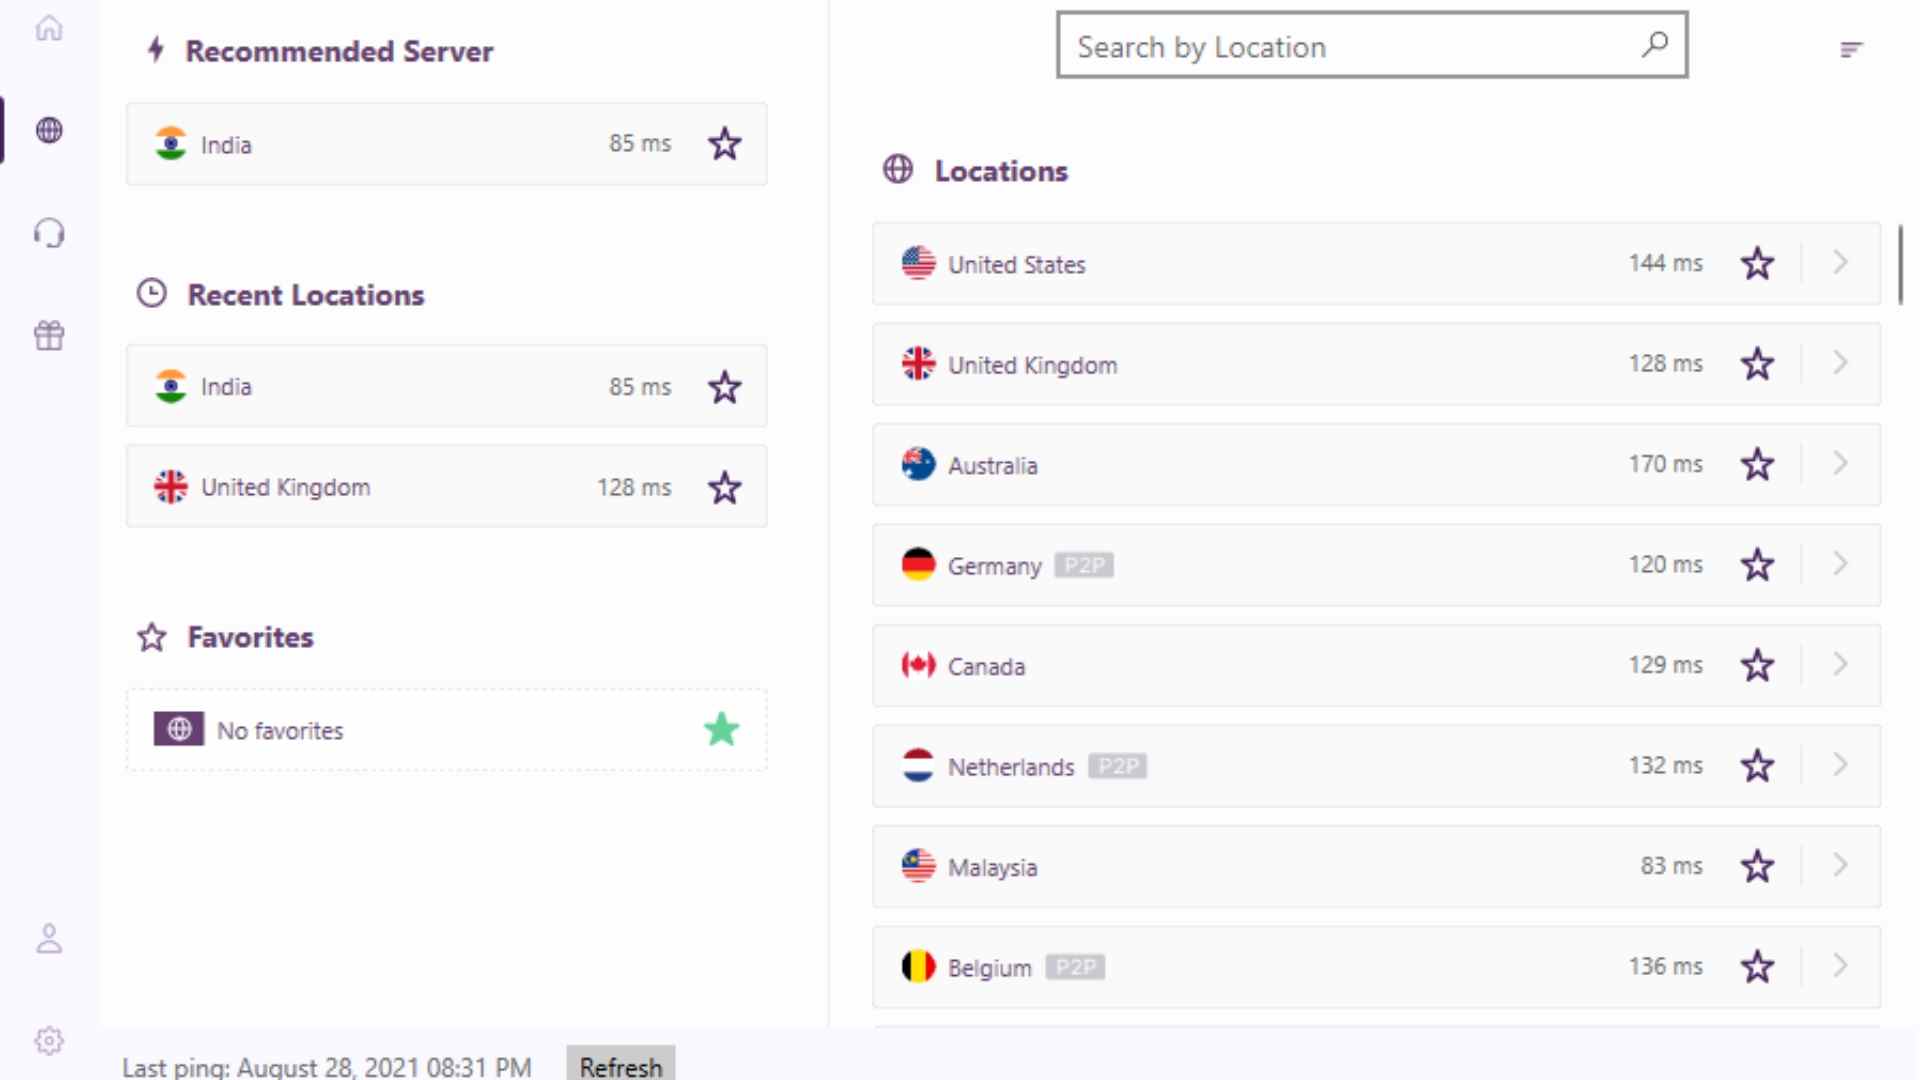Open the gift/rewards icon in sidebar

point(49,335)
